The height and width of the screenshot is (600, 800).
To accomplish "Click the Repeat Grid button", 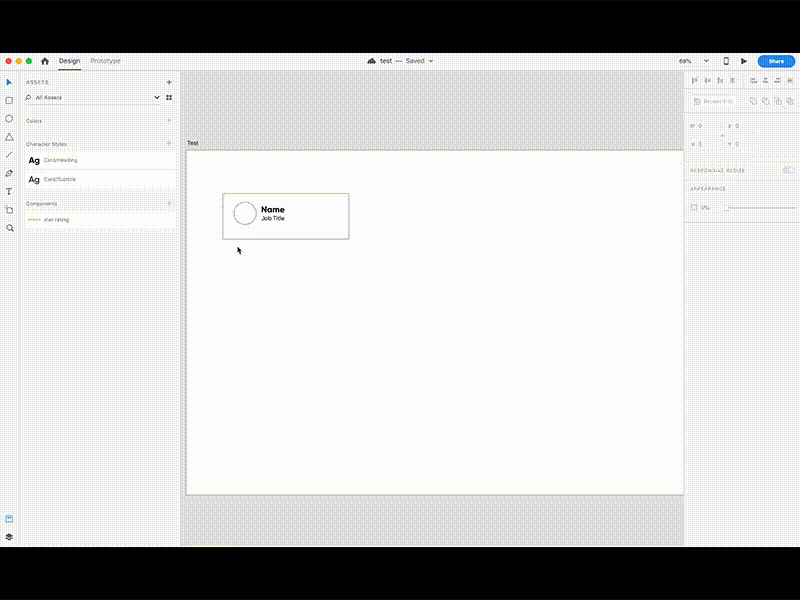I will click(713, 102).
